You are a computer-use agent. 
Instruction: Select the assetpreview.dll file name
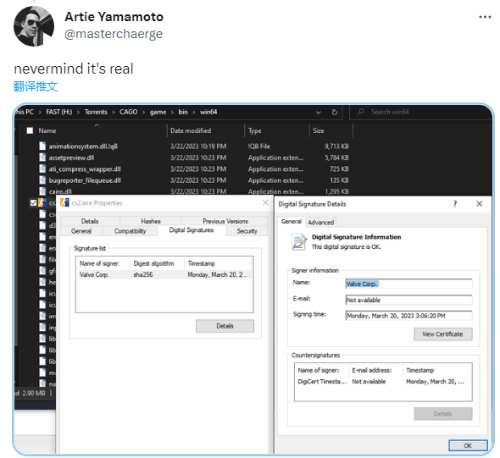point(71,158)
